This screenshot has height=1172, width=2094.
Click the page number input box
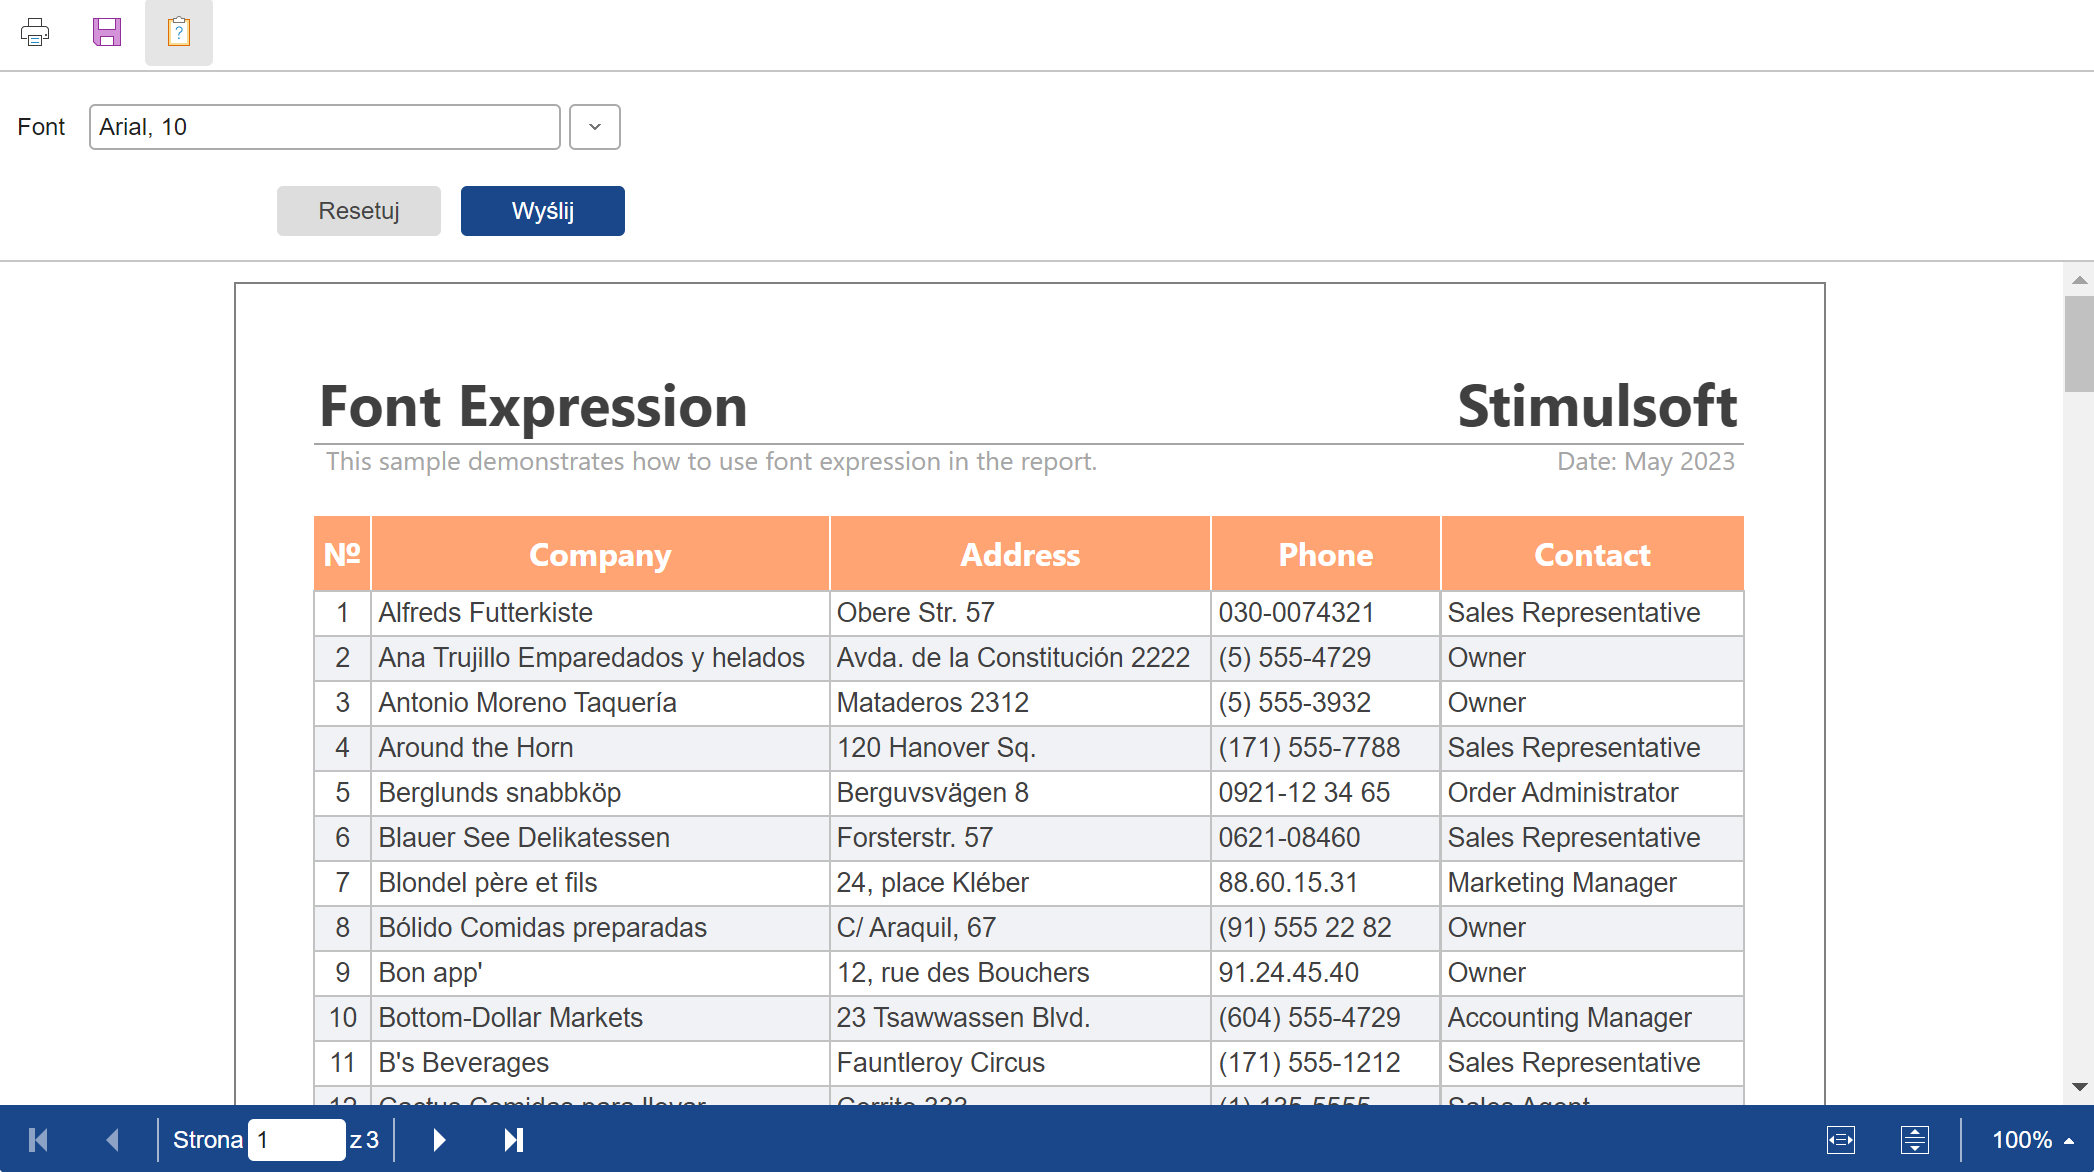click(296, 1140)
